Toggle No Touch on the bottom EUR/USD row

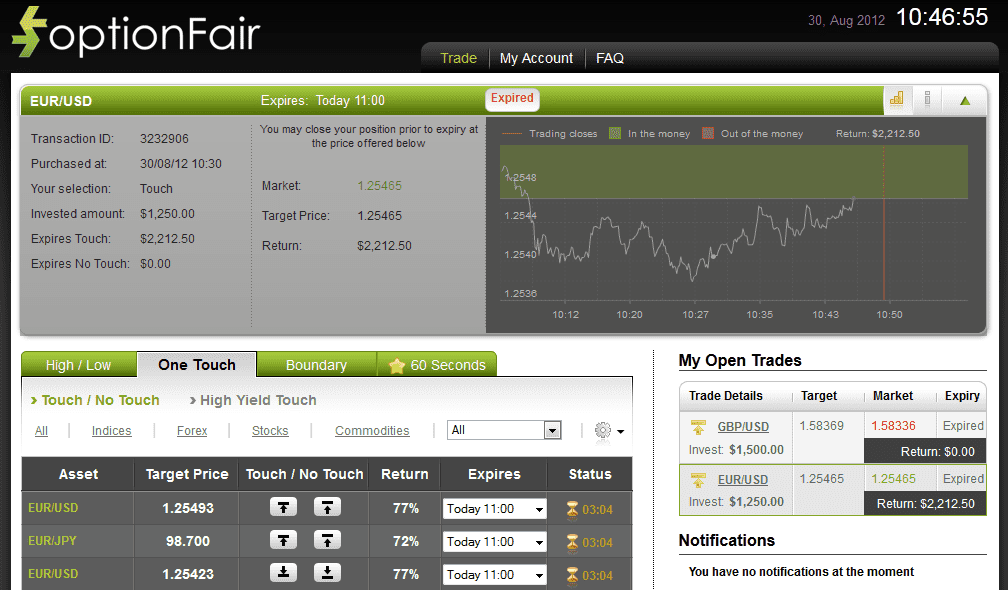(327, 573)
